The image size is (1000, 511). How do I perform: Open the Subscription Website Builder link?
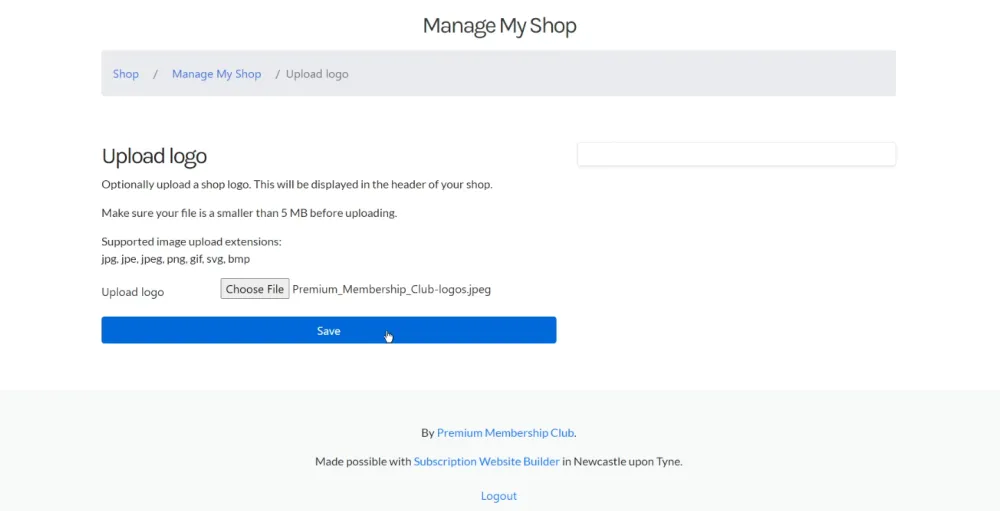[487, 461]
